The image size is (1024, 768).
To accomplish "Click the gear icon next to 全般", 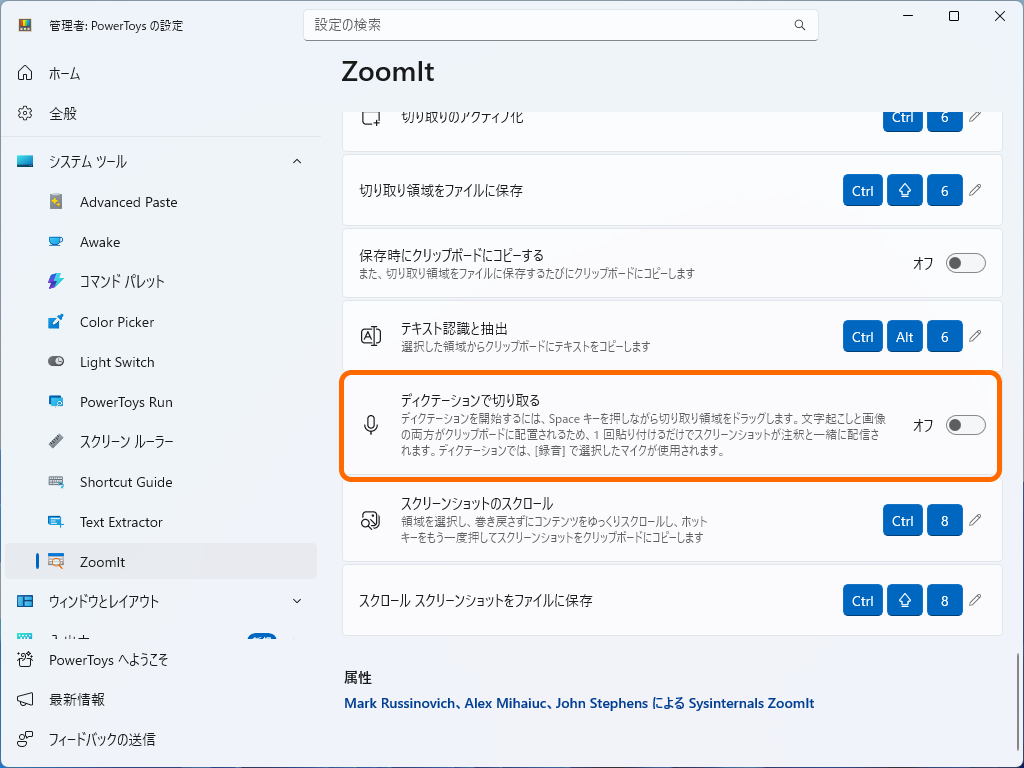I will pyautogui.click(x=25, y=114).
